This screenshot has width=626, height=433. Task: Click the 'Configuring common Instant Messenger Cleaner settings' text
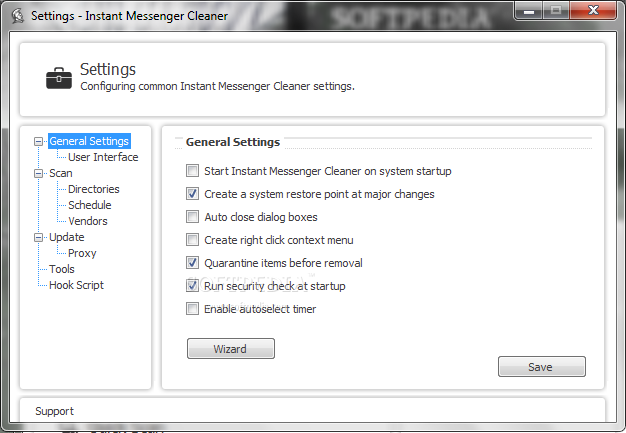click(217, 87)
